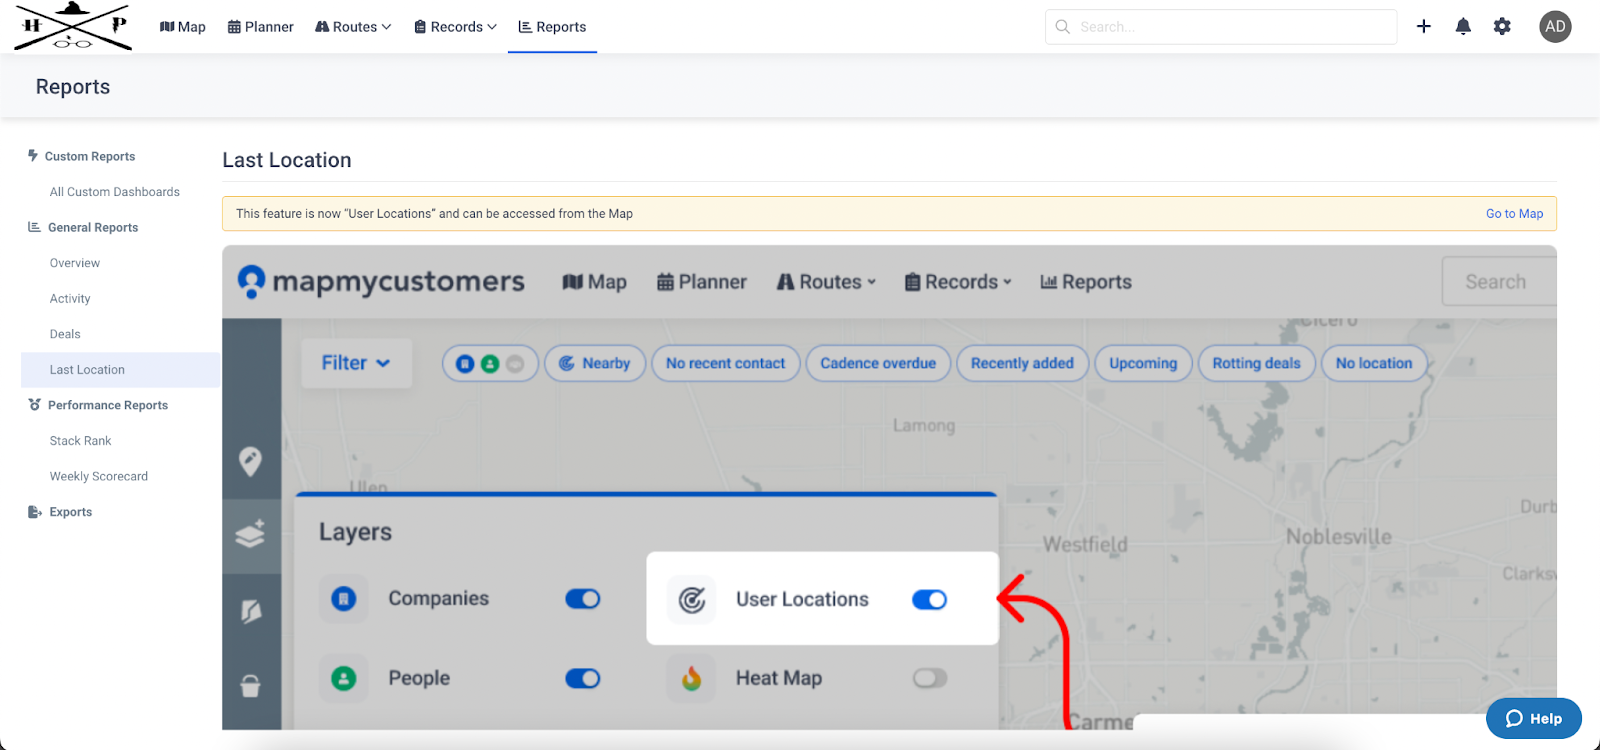Click the lightning icon beside Custom Reports
The image size is (1600, 750).
tap(33, 156)
